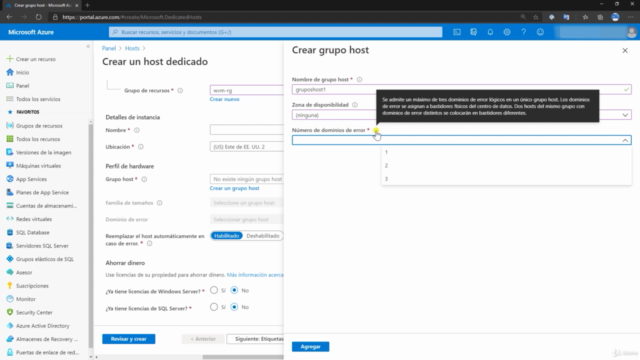Open Cloud Shell from the Azure top bar

[x=457, y=32]
